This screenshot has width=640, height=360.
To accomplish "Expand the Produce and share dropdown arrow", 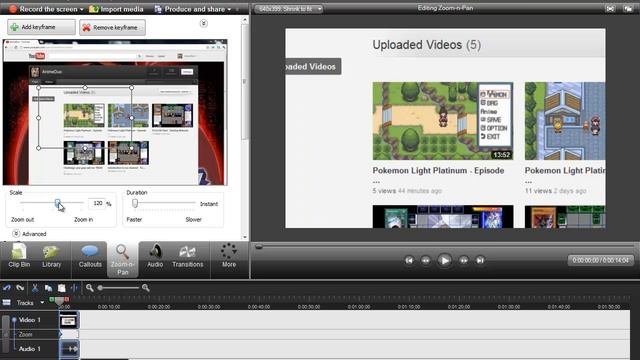I will [229, 9].
